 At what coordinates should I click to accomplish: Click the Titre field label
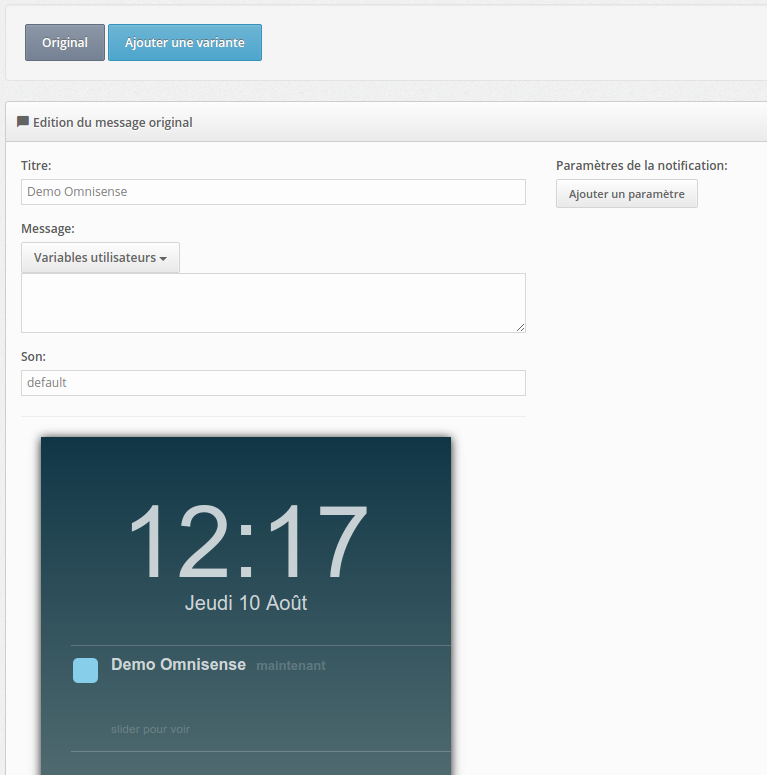[x=36, y=165]
